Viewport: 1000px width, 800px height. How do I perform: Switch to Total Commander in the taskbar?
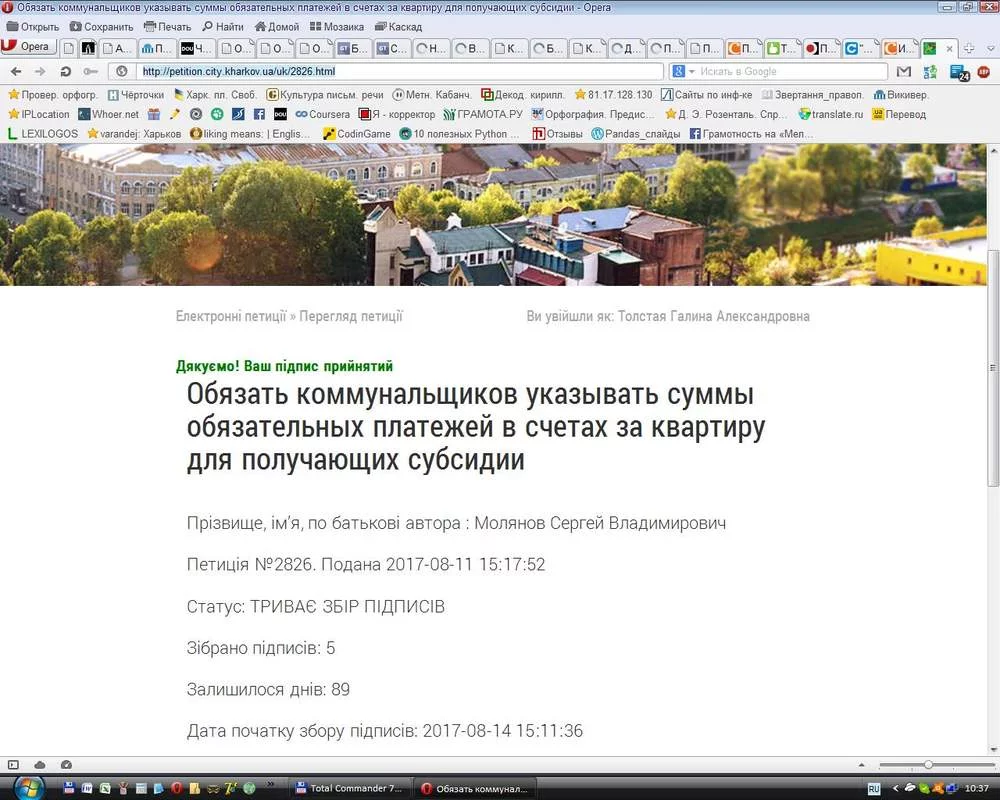(x=348, y=788)
